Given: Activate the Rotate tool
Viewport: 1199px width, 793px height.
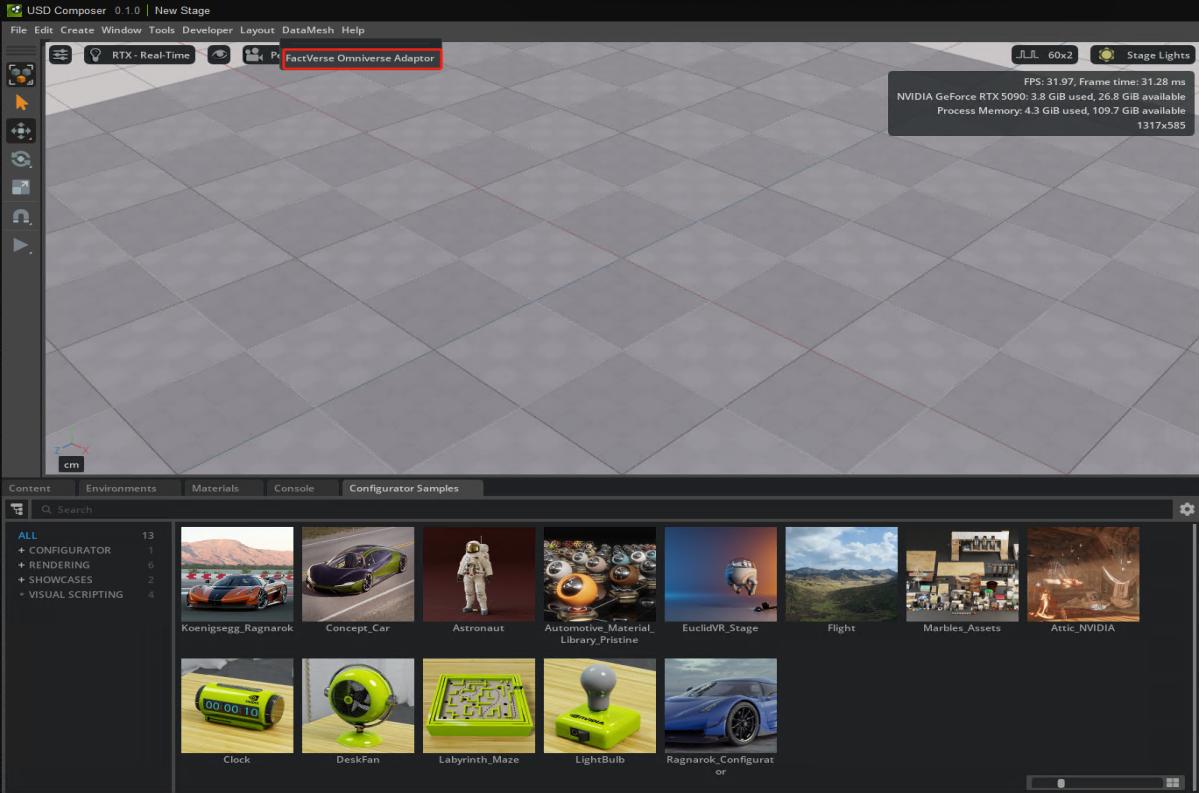Looking at the screenshot, I should point(21,159).
